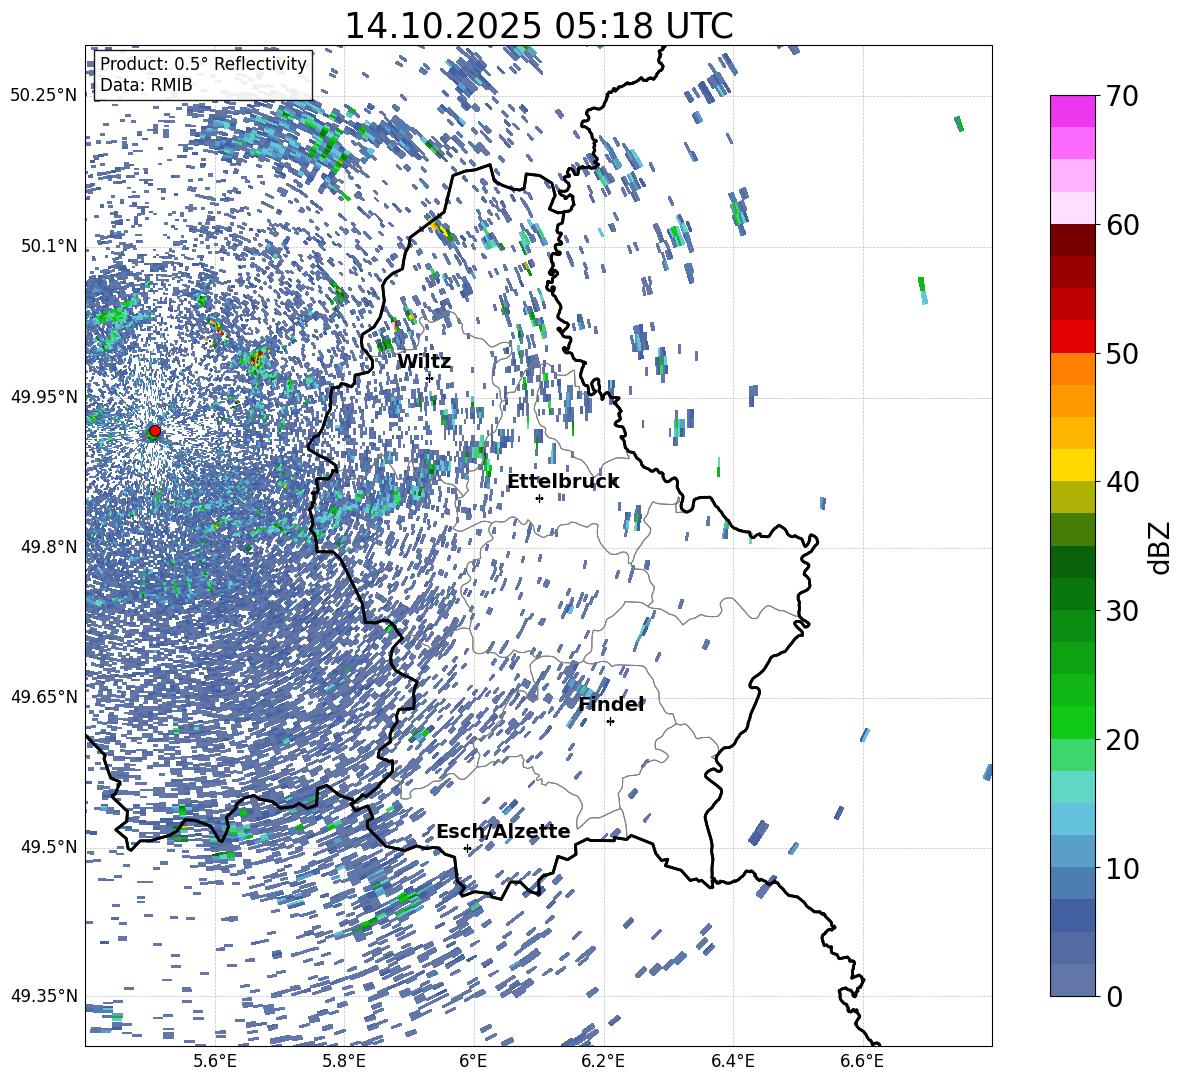Click the 6.6°E longitude label
Image resolution: width=1184 pixels, height=1081 pixels.
click(x=862, y=1061)
